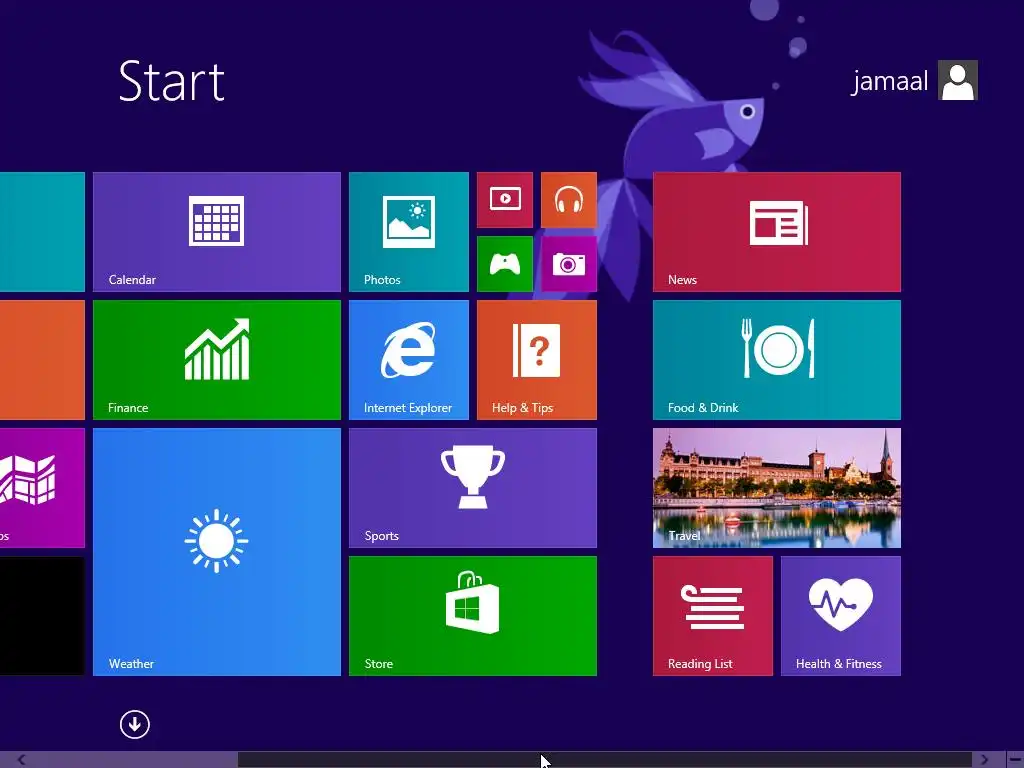This screenshot has height=768, width=1024.
Task: Click the scrollbar left arrow
Action: (21, 760)
